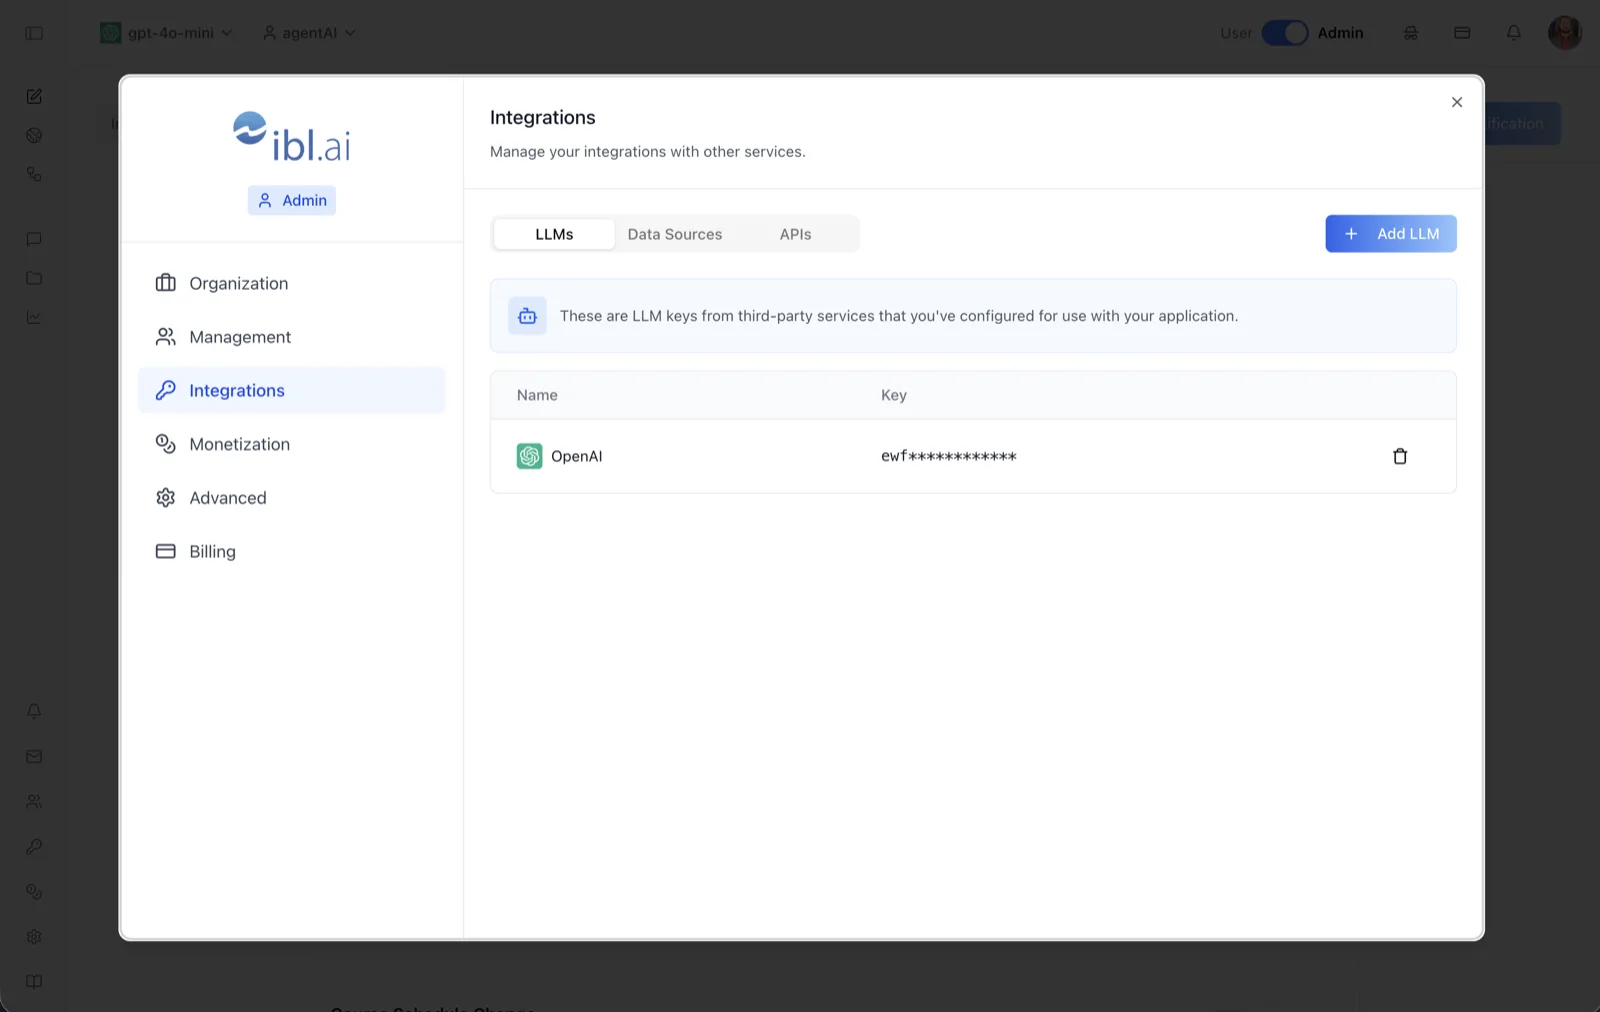Click the Key column header

pos(893,395)
